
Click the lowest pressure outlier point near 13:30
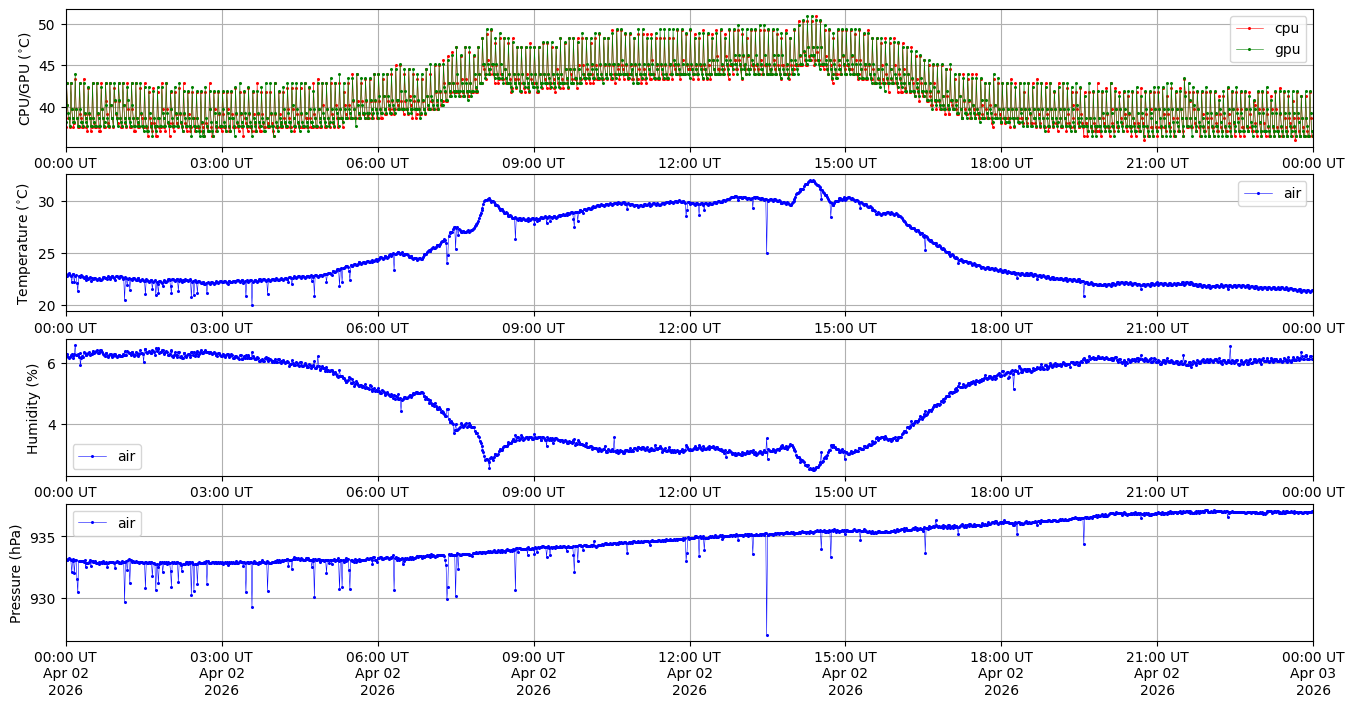pos(767,635)
